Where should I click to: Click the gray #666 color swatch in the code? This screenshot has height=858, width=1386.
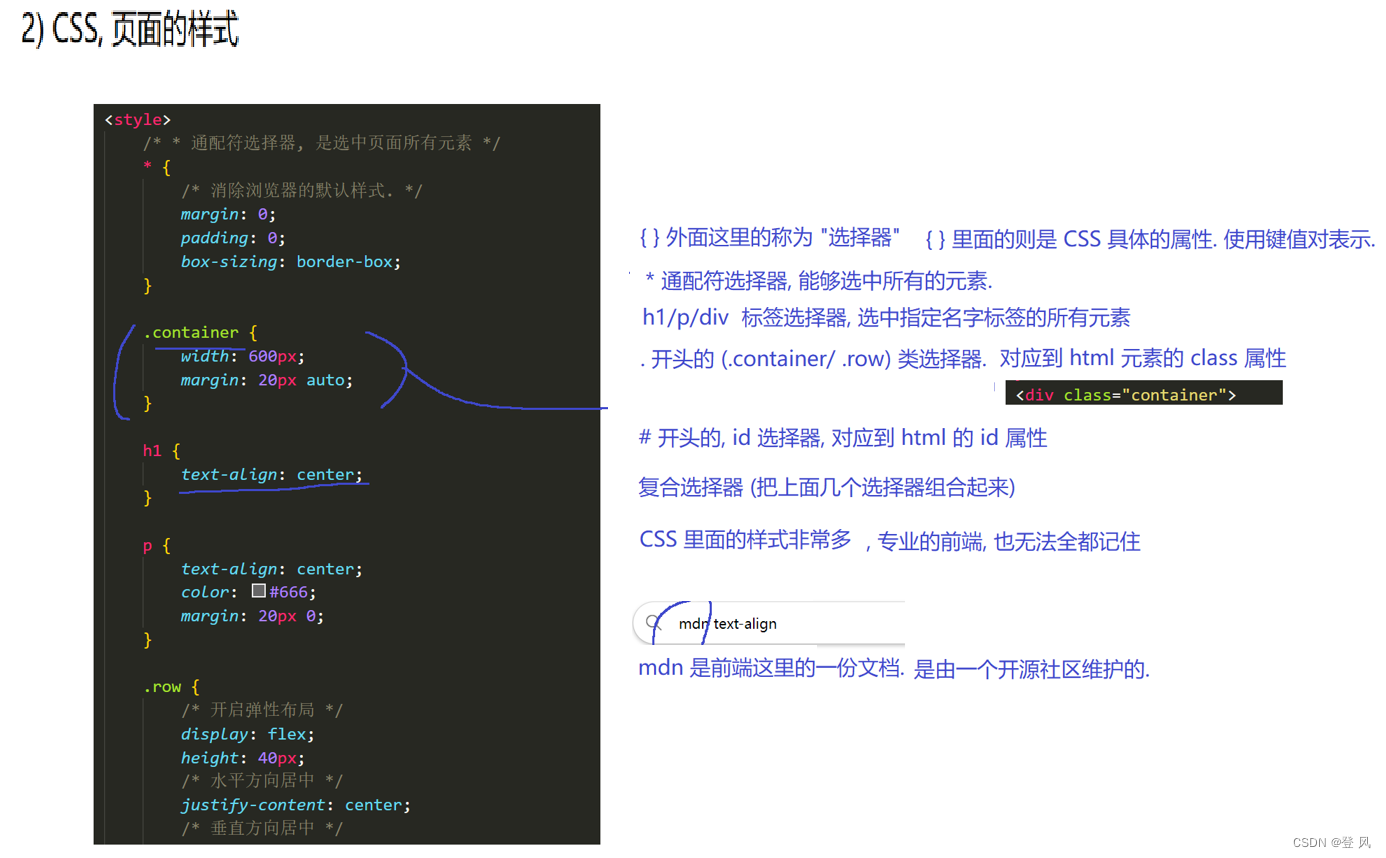point(258,591)
